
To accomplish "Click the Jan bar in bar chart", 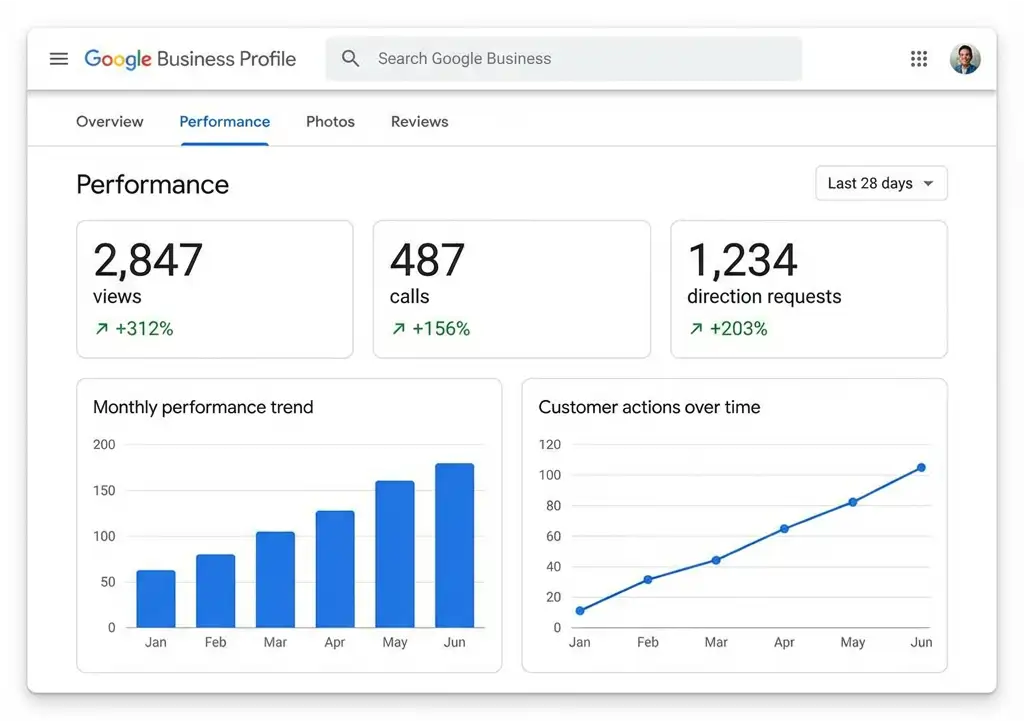I will [x=156, y=599].
